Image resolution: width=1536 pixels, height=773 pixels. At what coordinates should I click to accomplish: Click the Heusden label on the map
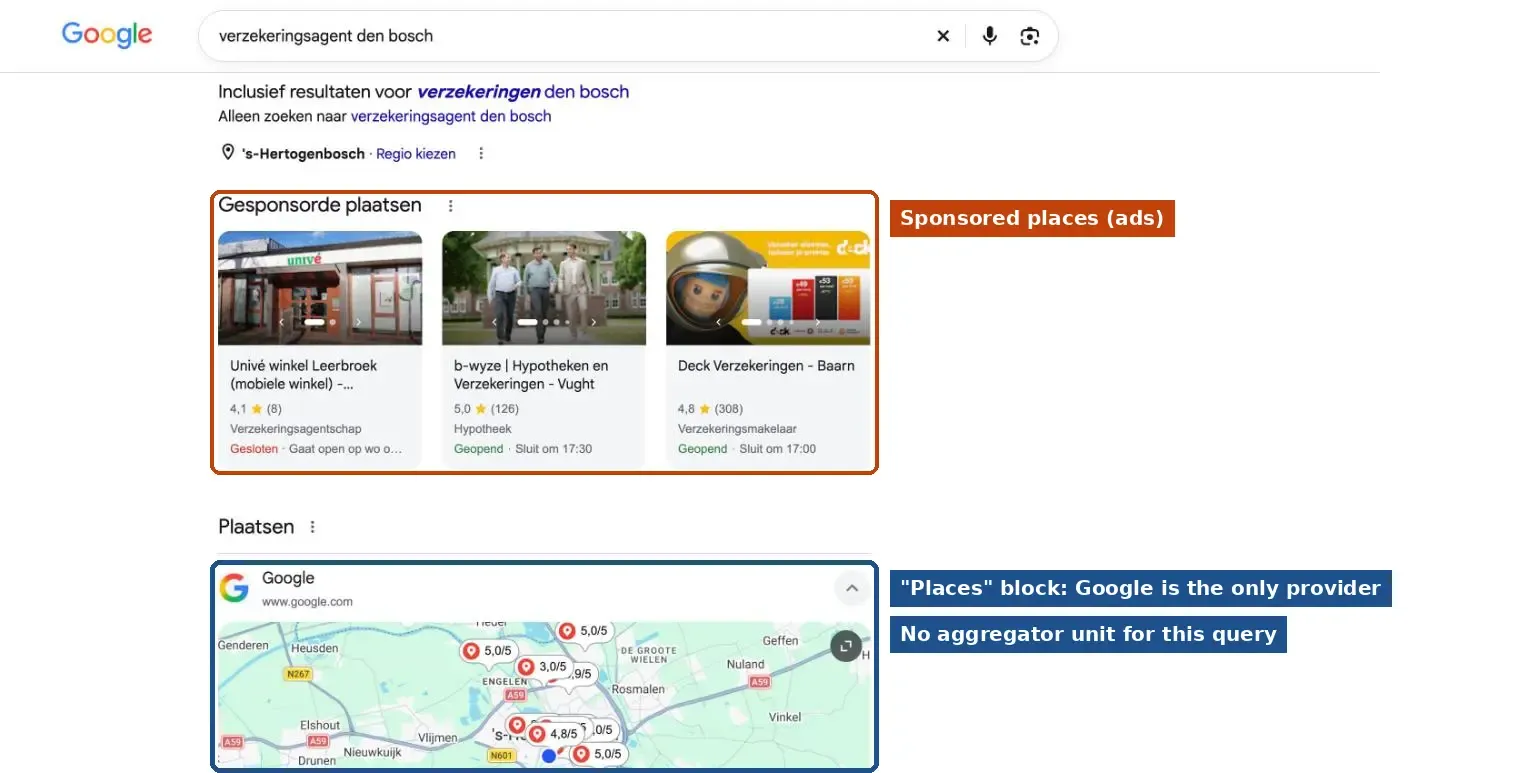point(315,648)
